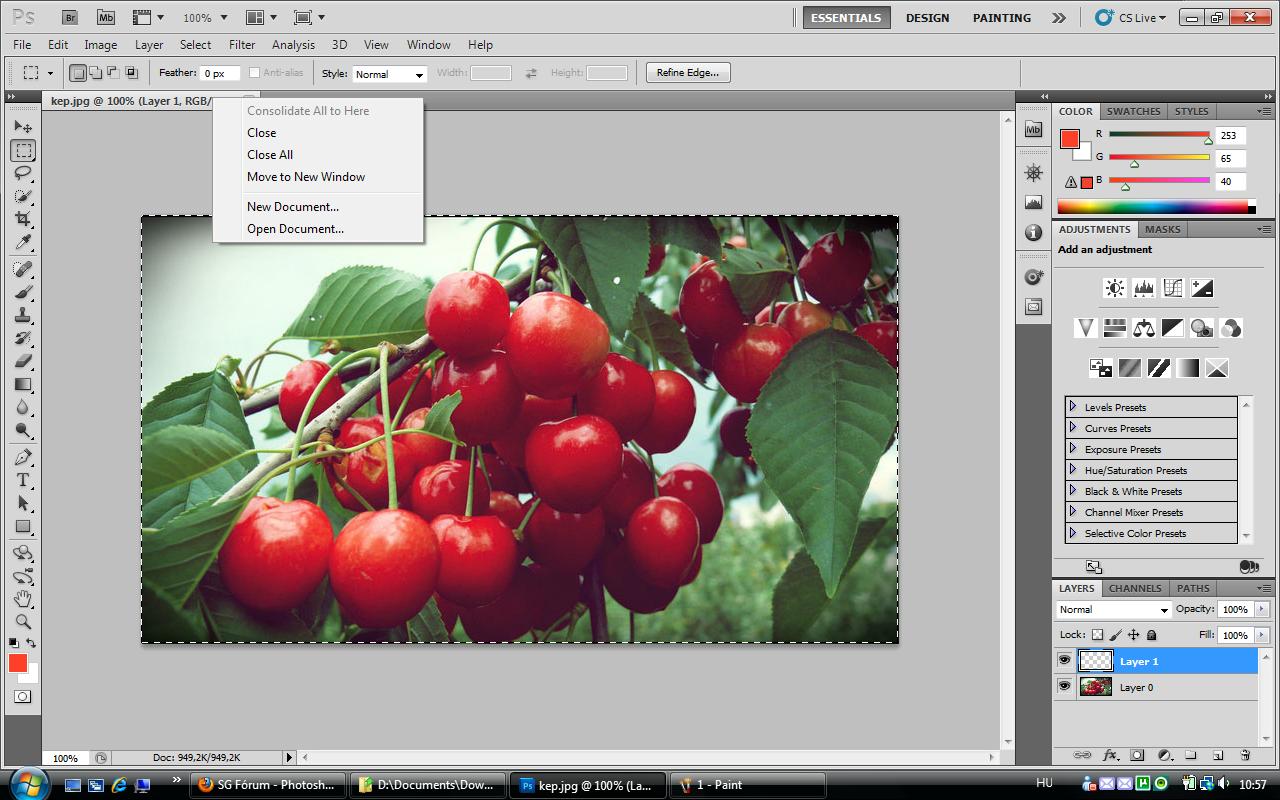
Task: Select the Horizontal Type tool
Action: (x=23, y=481)
